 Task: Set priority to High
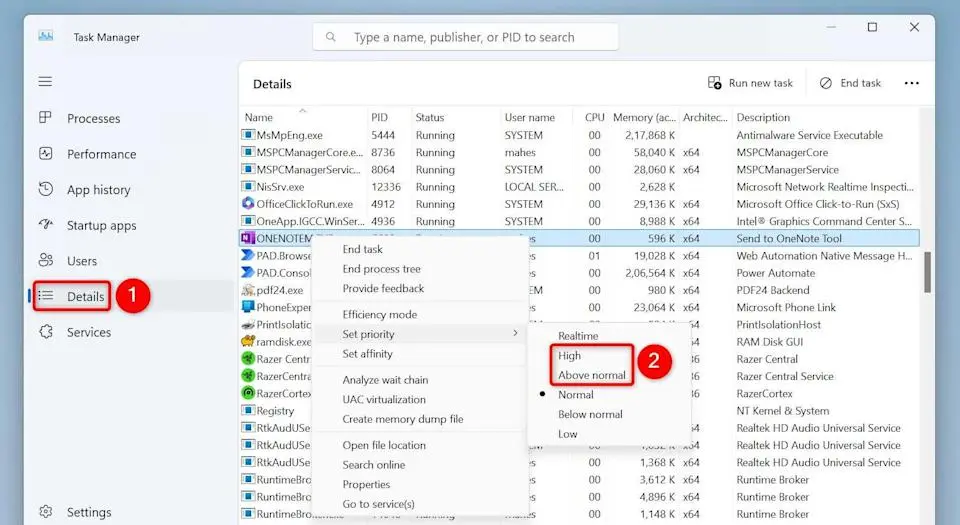[x=569, y=356]
